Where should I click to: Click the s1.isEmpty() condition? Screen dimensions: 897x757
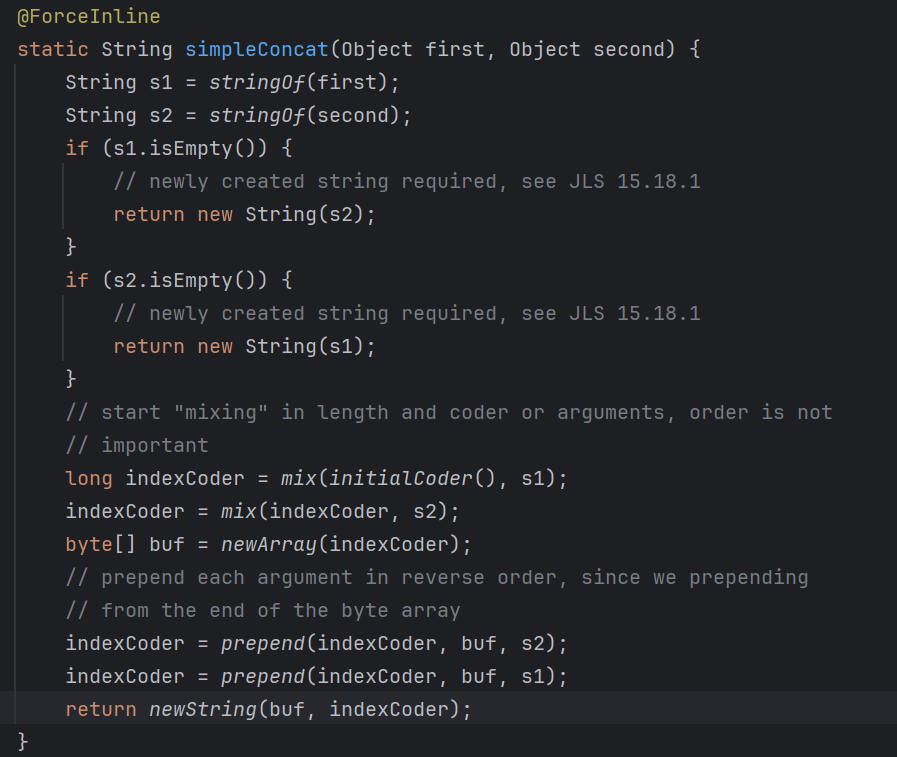tap(184, 148)
